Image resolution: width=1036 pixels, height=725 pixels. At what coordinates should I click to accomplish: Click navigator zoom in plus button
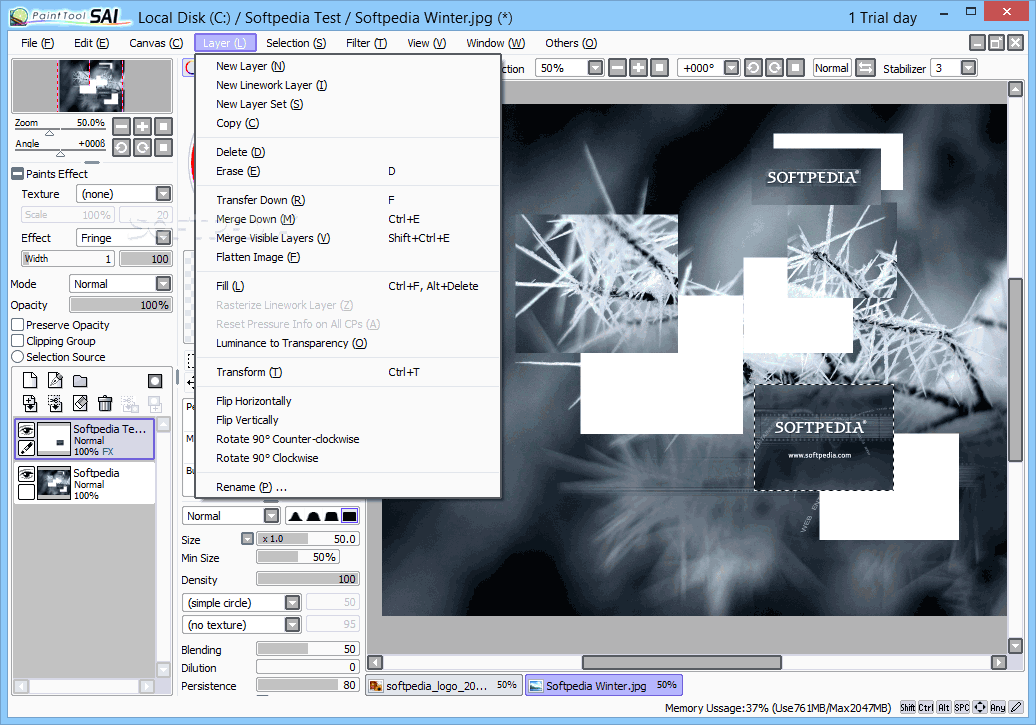tap(143, 126)
